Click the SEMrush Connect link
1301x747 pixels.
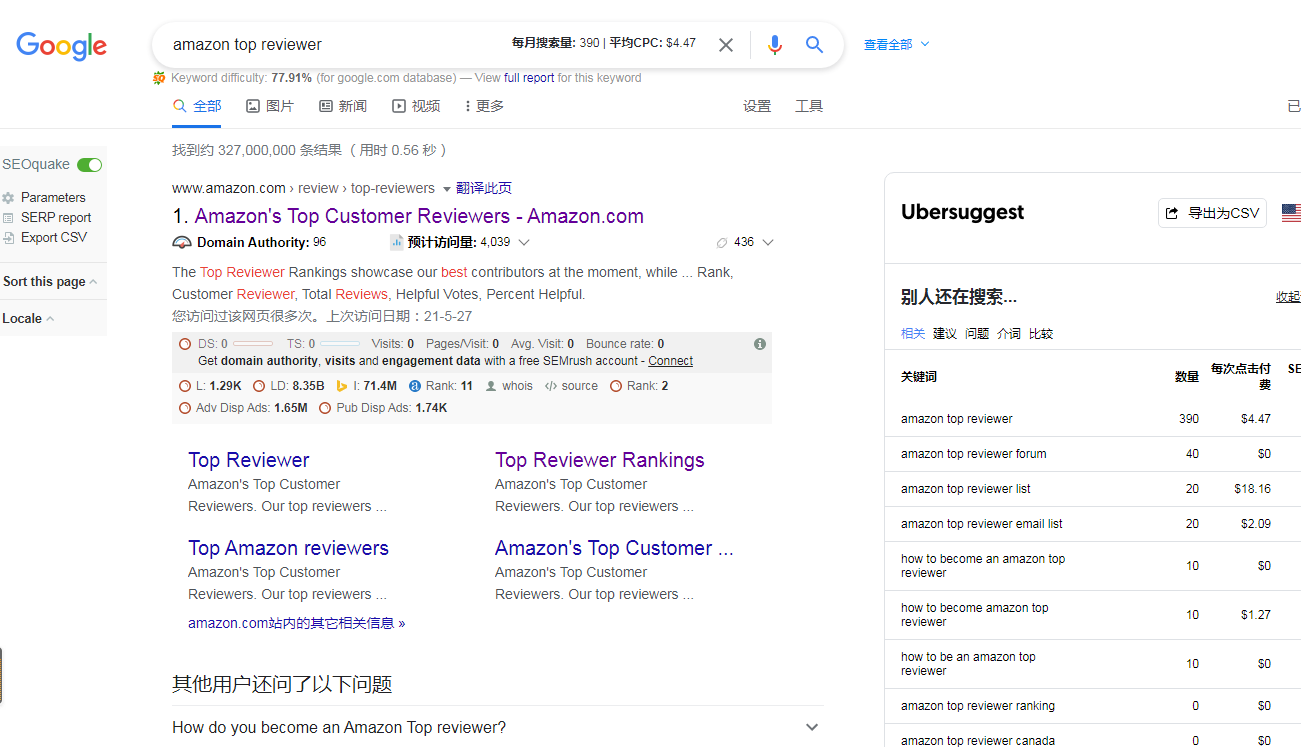click(x=670, y=361)
